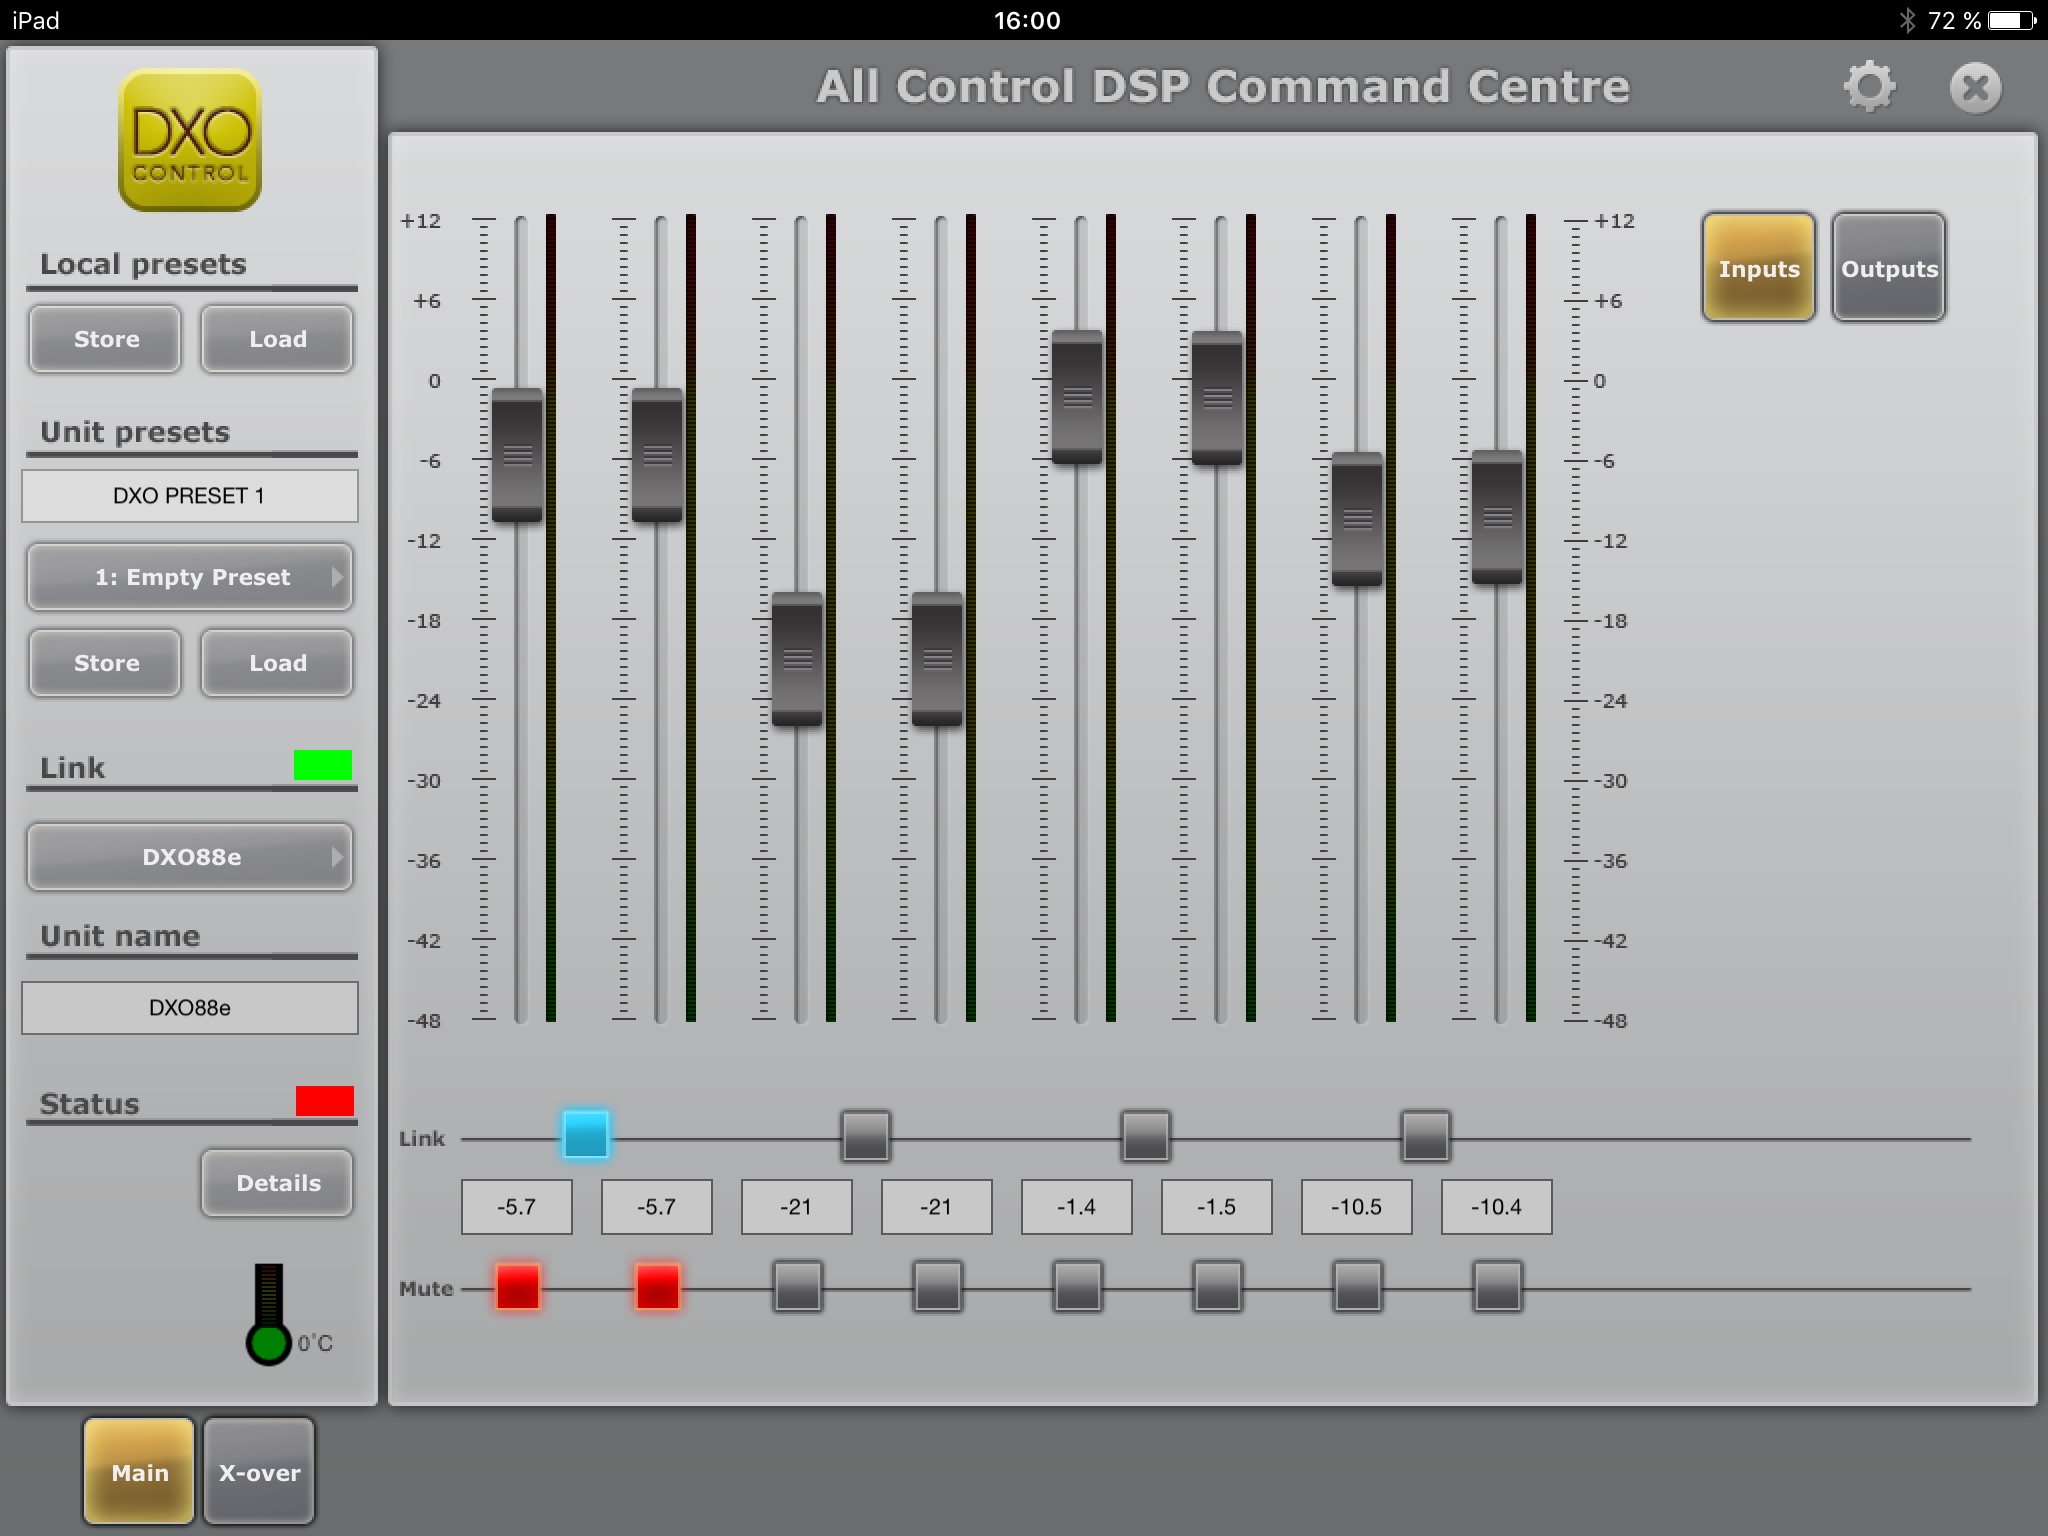Close the command centre with X icon

click(x=1975, y=88)
